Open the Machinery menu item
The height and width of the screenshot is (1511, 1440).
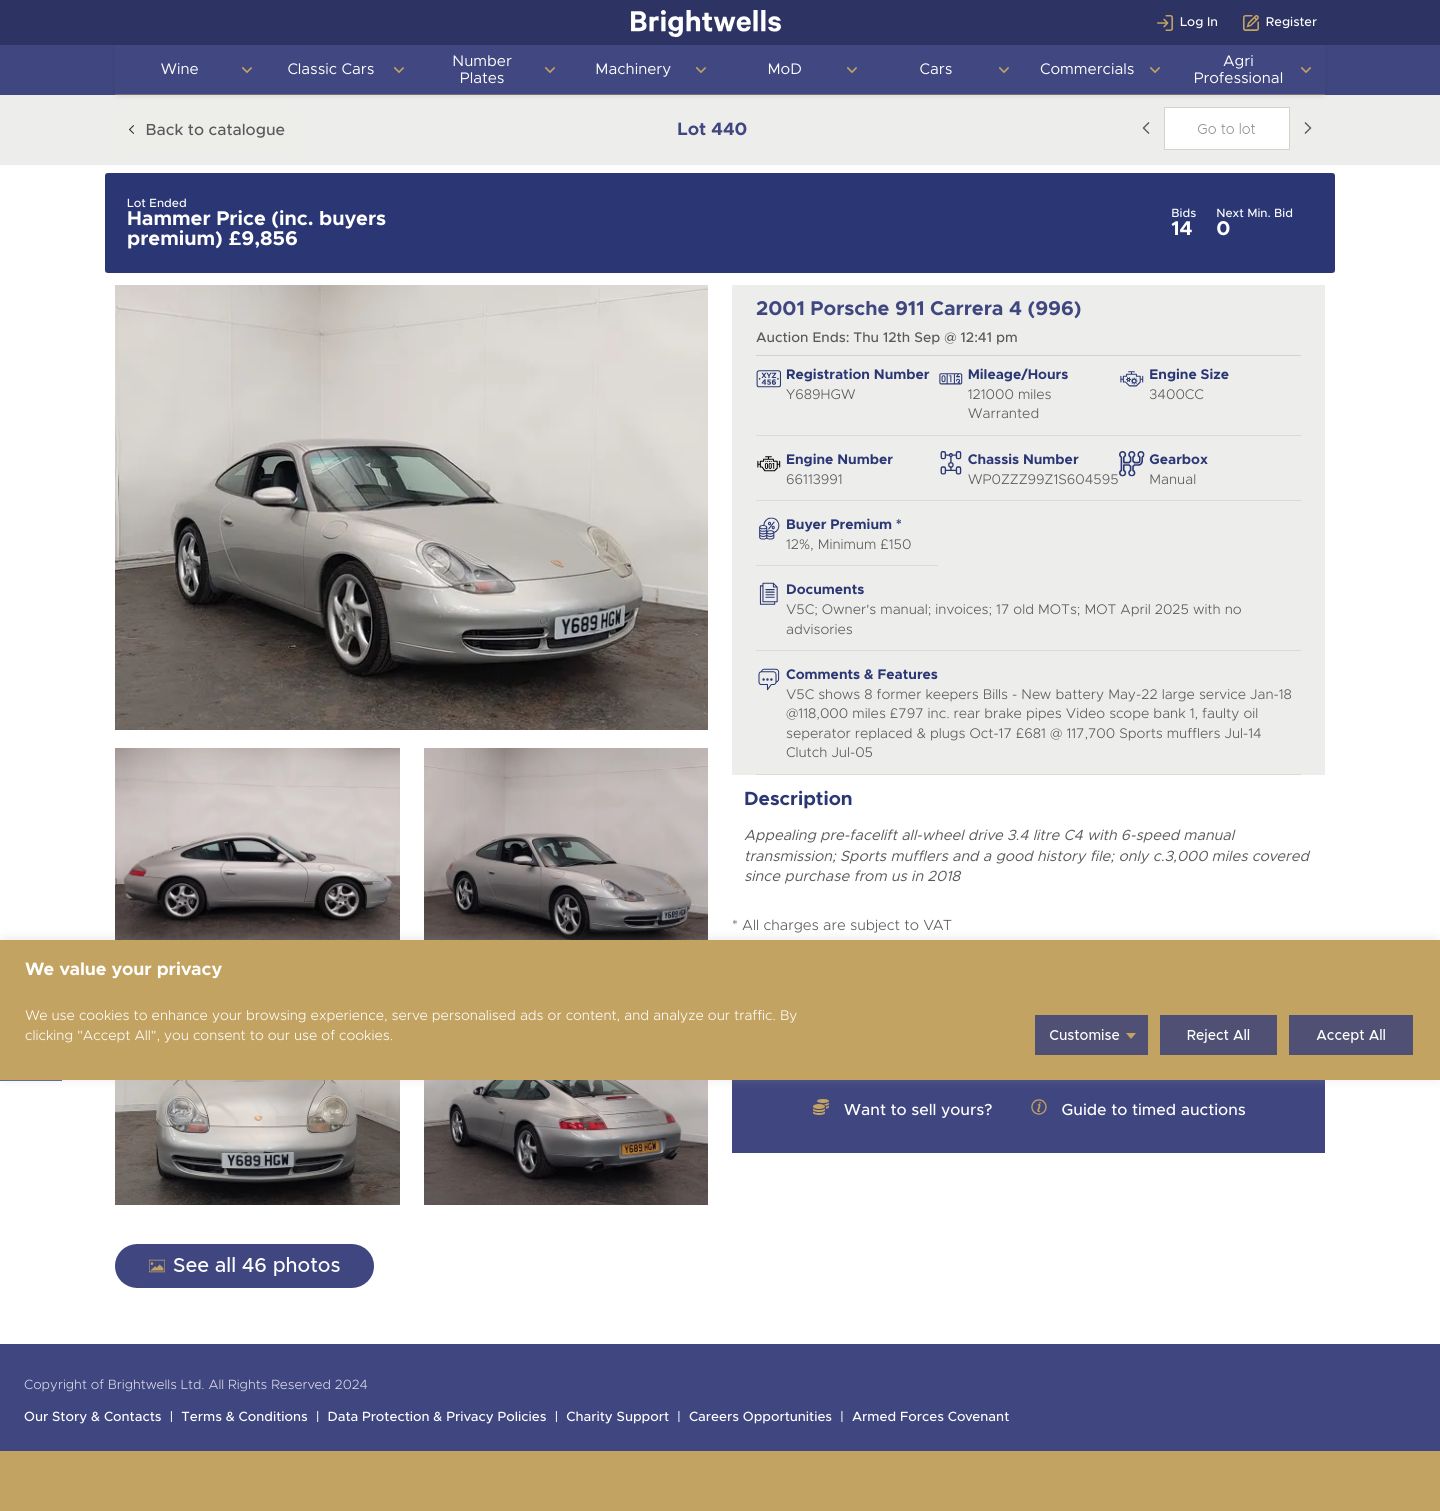(x=633, y=69)
